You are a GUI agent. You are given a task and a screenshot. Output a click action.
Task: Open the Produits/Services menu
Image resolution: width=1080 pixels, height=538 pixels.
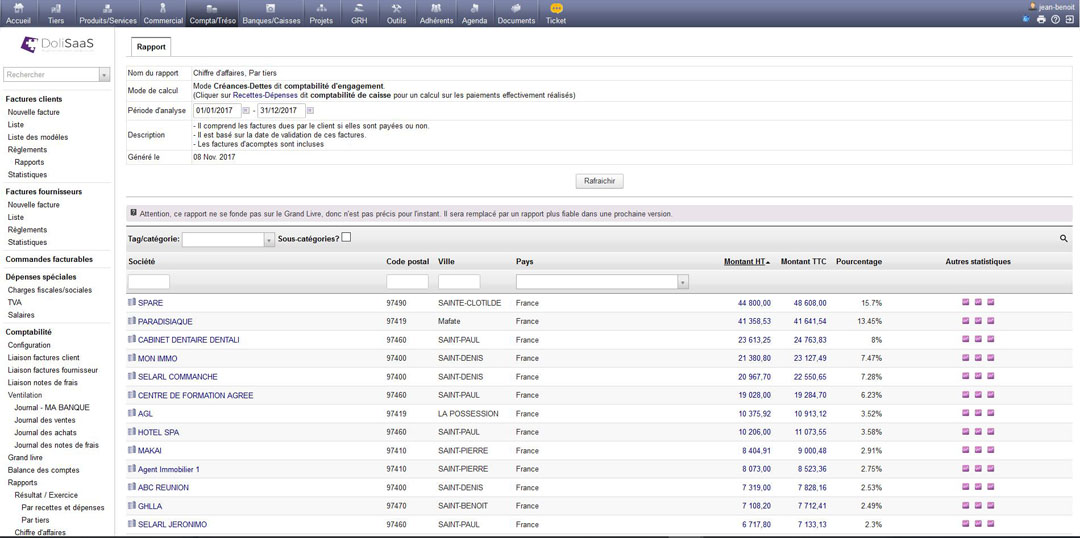coord(107,14)
